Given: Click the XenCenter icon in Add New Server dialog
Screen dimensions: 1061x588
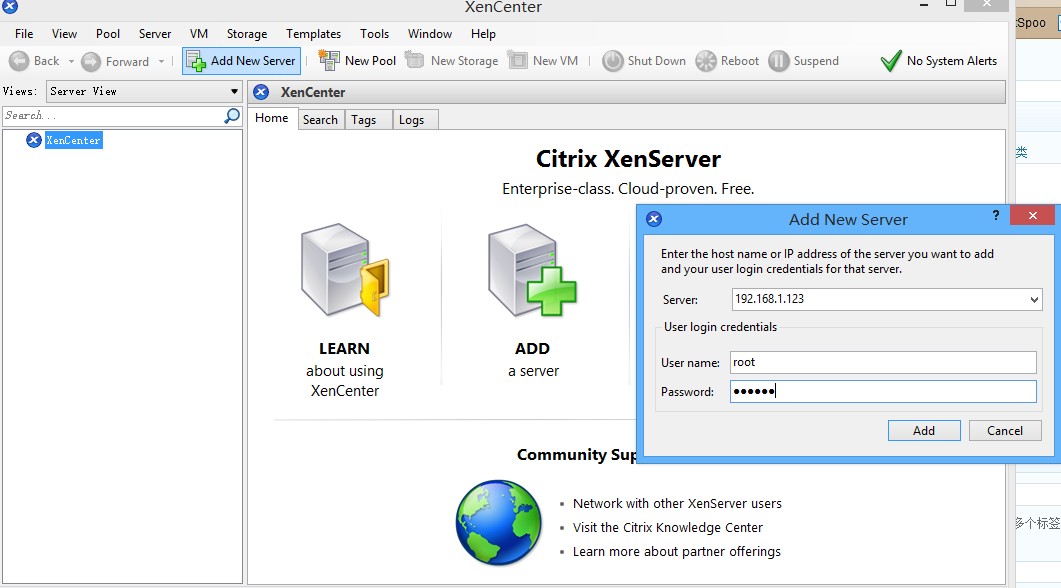Looking at the screenshot, I should click(x=654, y=219).
